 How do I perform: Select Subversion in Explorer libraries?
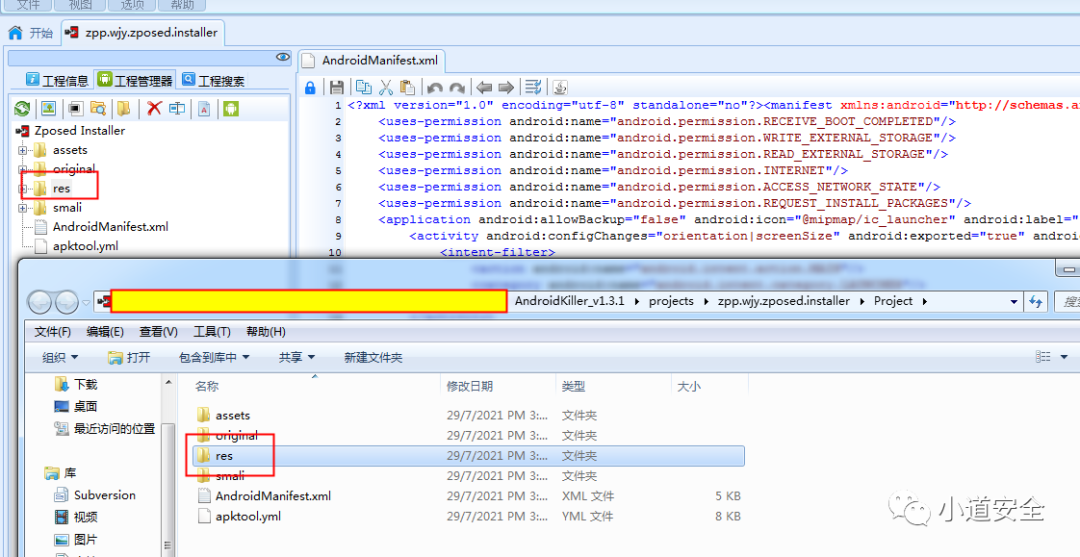point(95,495)
